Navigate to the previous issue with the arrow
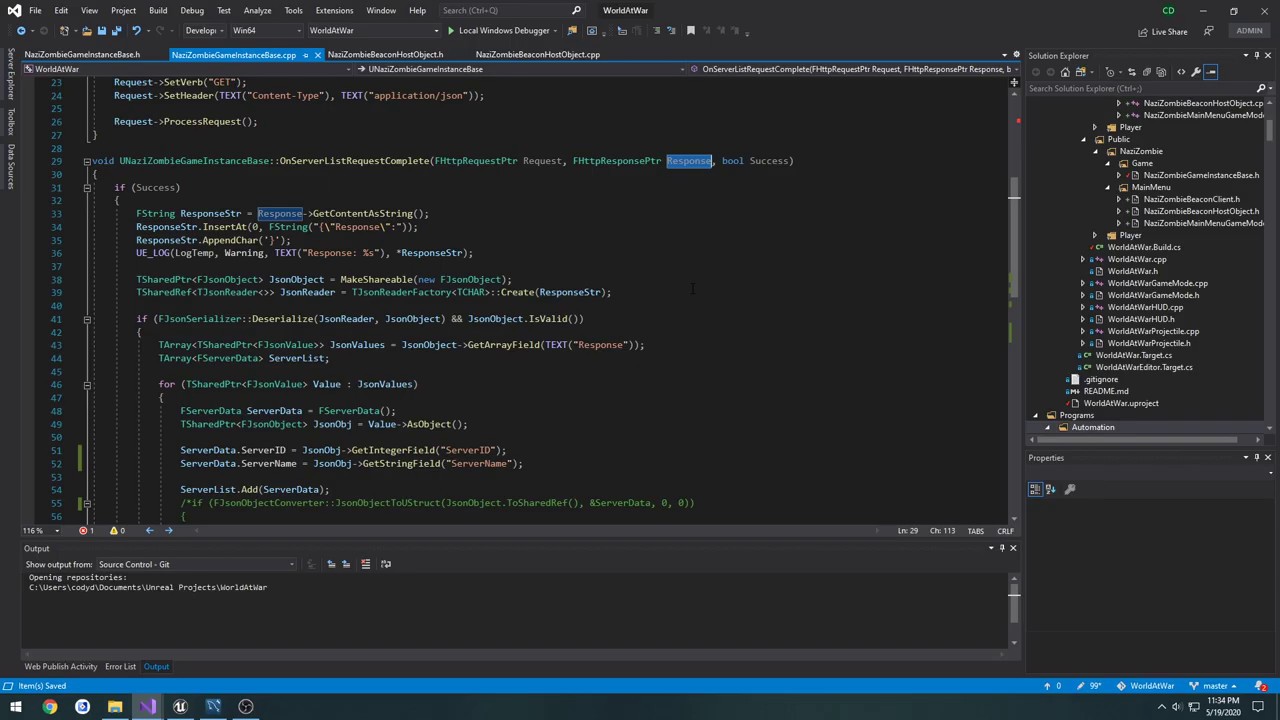1280x720 pixels. tap(149, 531)
